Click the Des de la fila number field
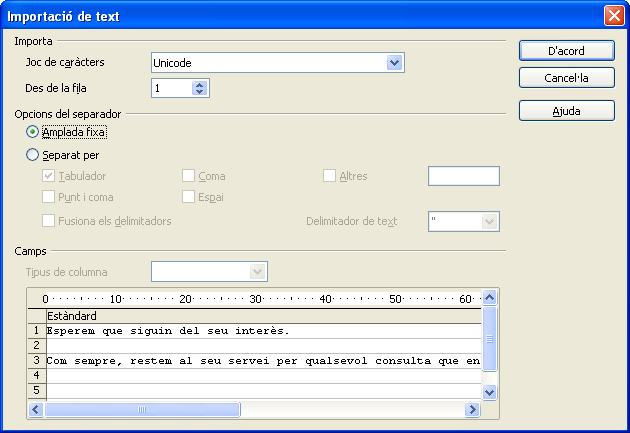Screen dimensions: 630x433 pyautogui.click(x=171, y=88)
